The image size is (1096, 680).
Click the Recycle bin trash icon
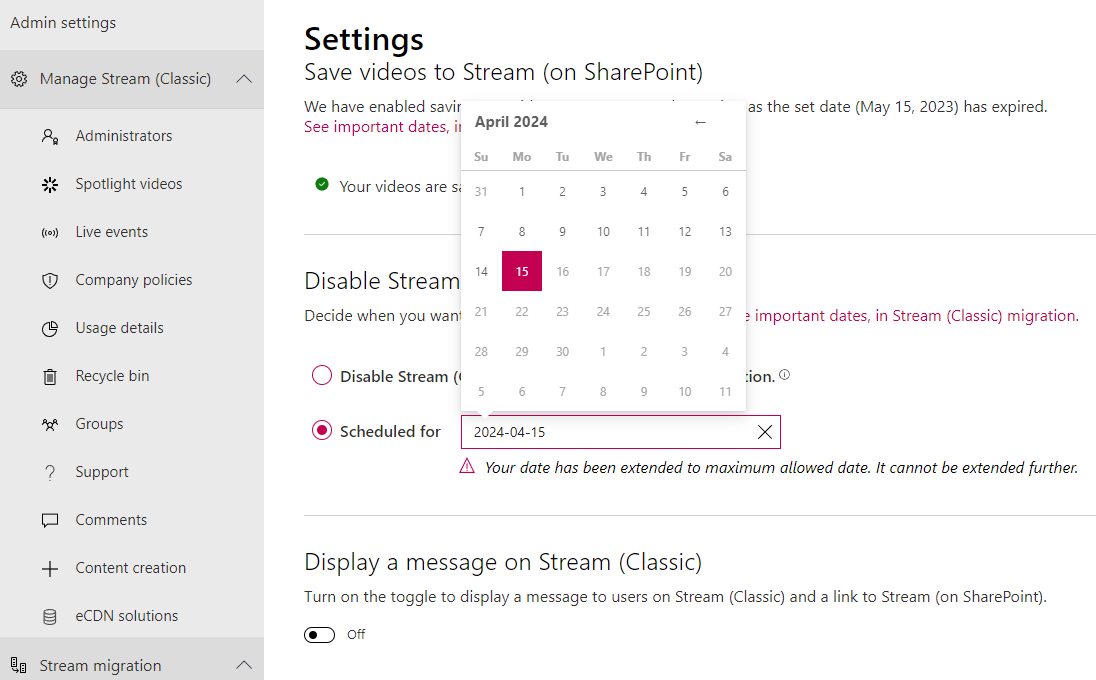[x=50, y=376]
